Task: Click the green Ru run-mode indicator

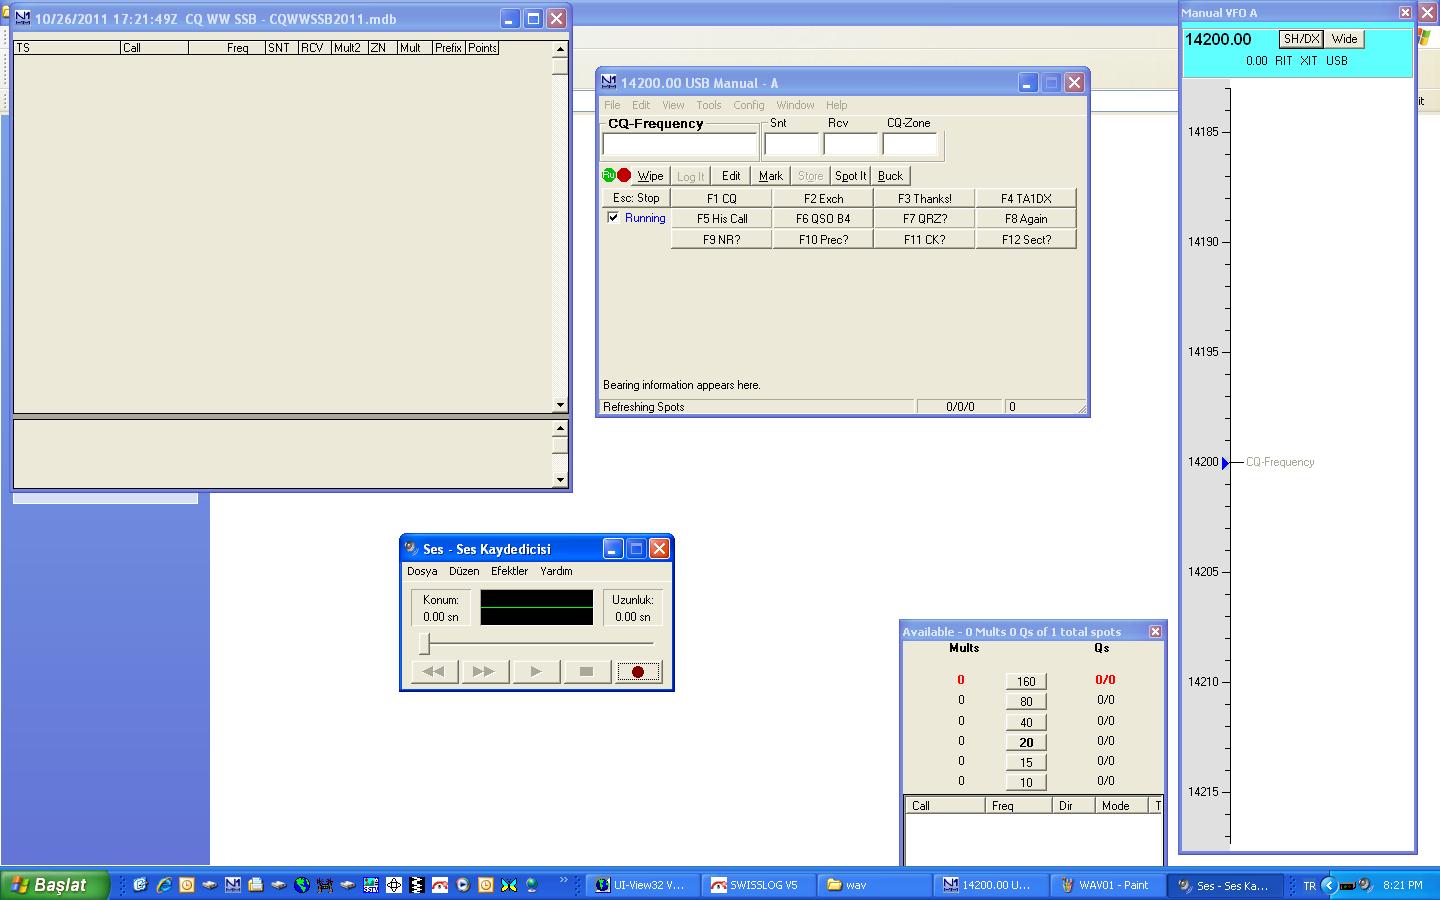Action: click(609, 175)
